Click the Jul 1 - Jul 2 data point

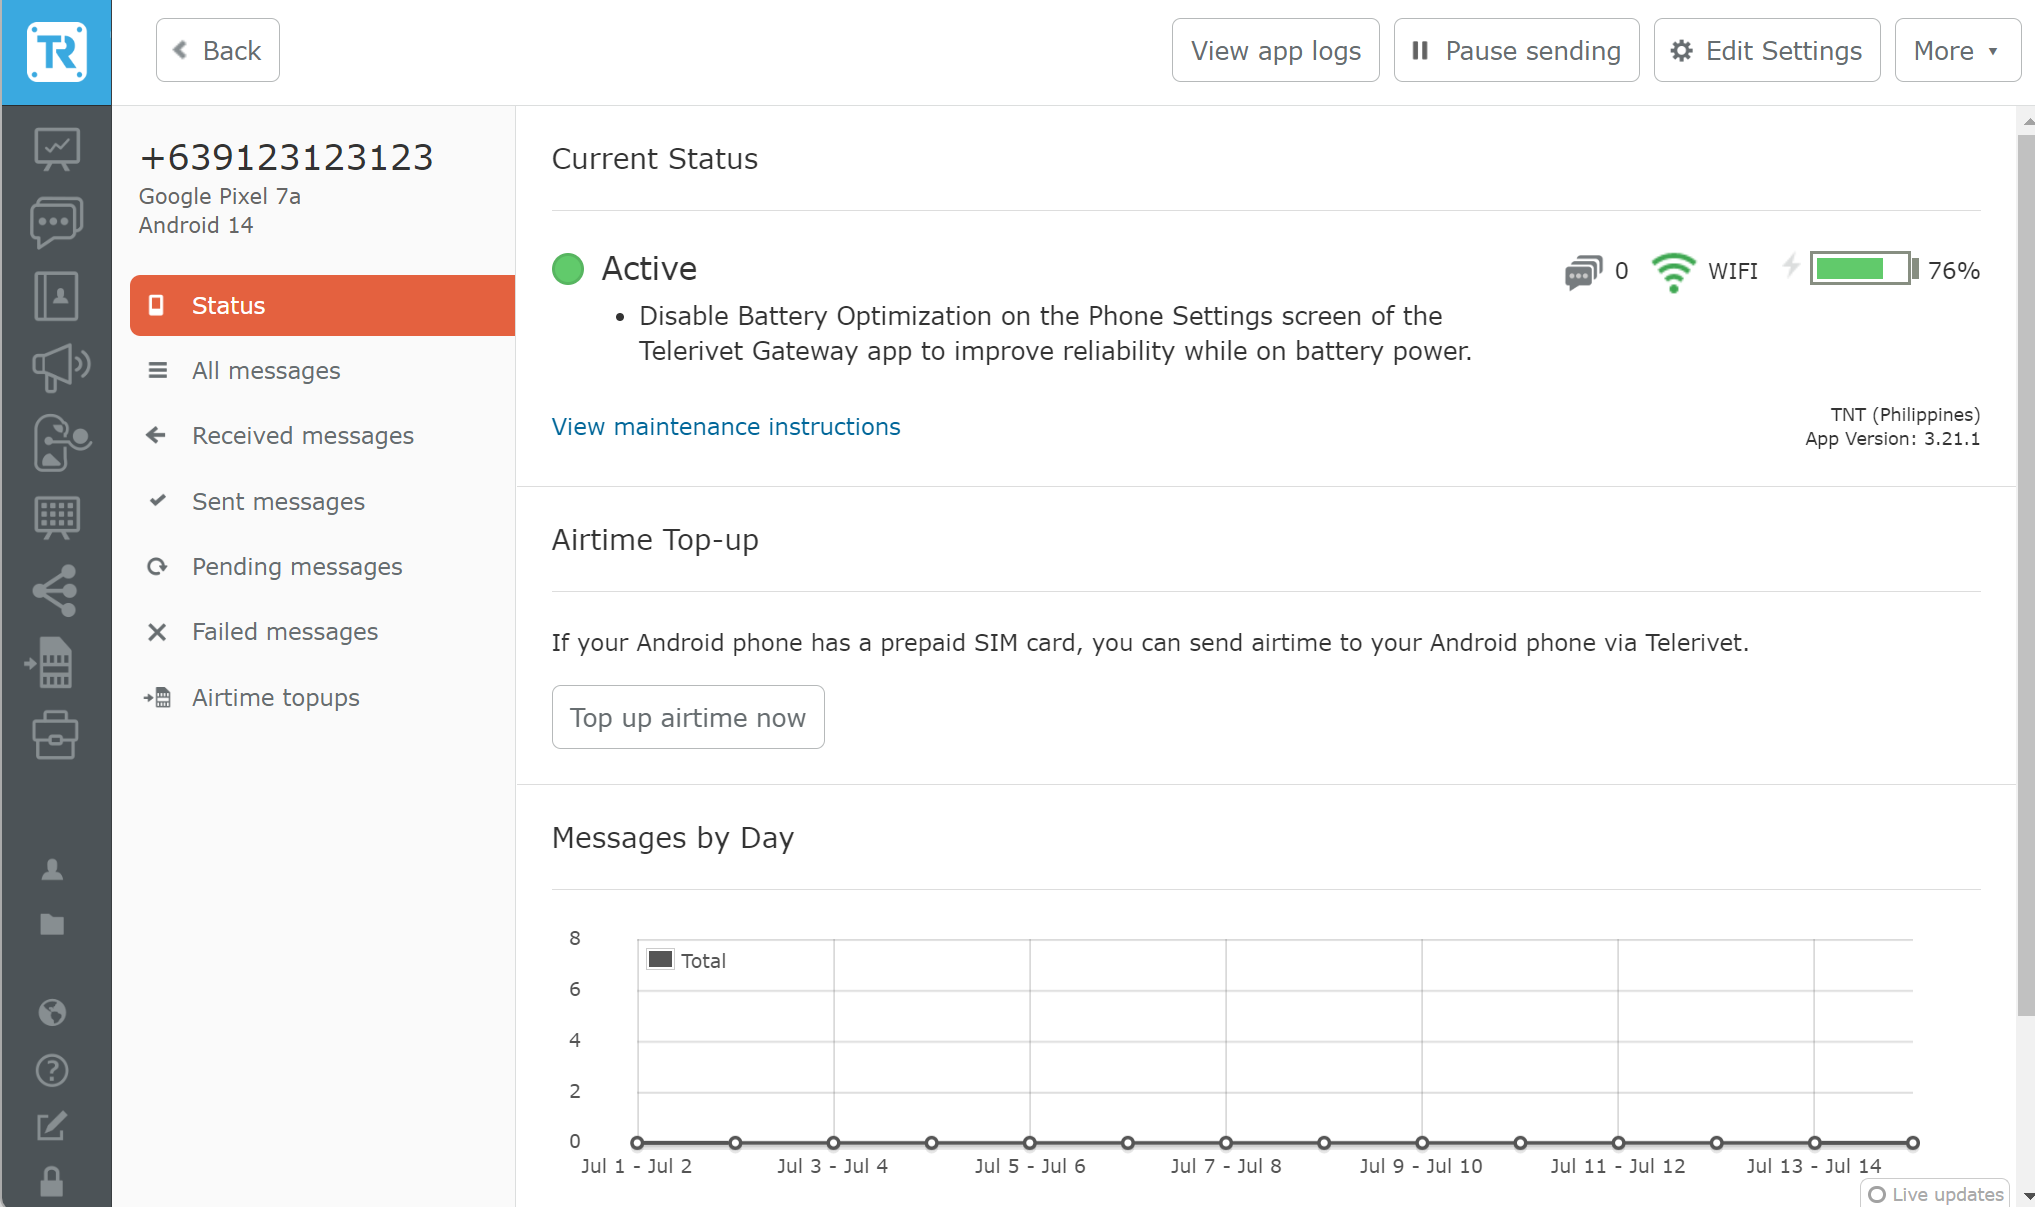[637, 1143]
